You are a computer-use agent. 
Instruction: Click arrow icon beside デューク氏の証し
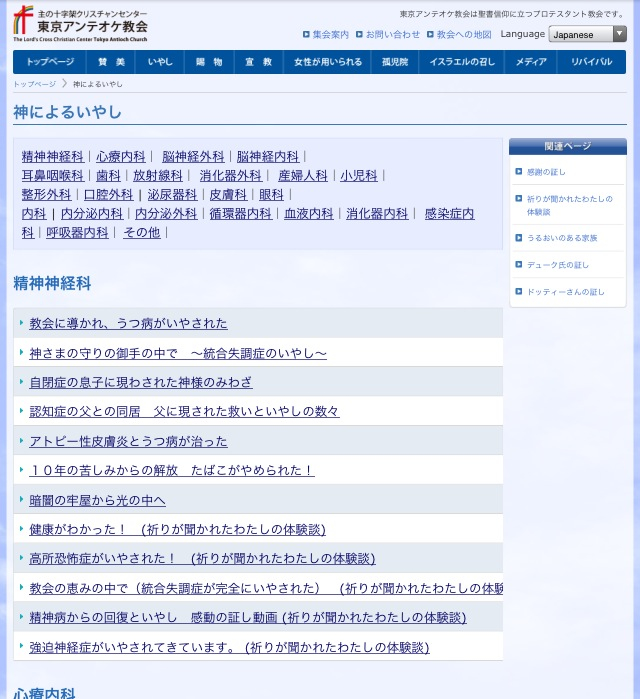tap(518, 265)
